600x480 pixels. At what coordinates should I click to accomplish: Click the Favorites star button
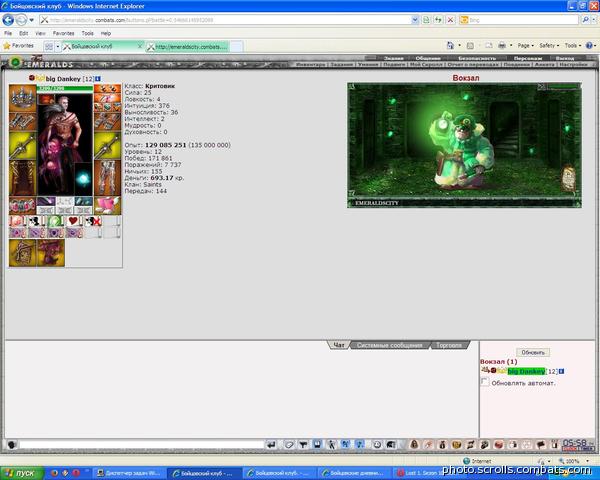tap(19, 46)
